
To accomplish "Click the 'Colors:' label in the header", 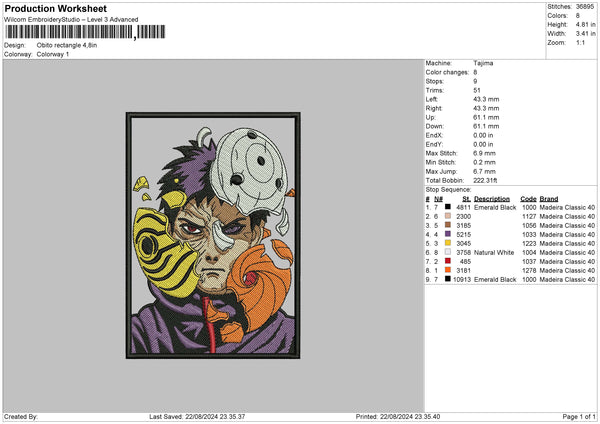I will click(x=557, y=16).
